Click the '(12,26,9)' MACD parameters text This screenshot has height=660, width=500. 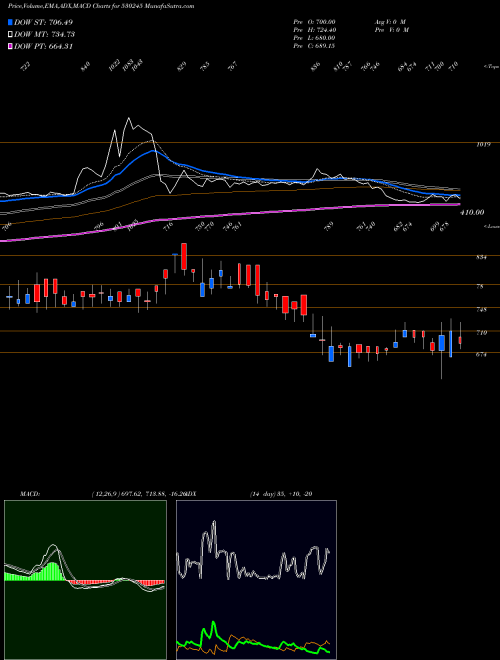pyautogui.click(x=105, y=494)
